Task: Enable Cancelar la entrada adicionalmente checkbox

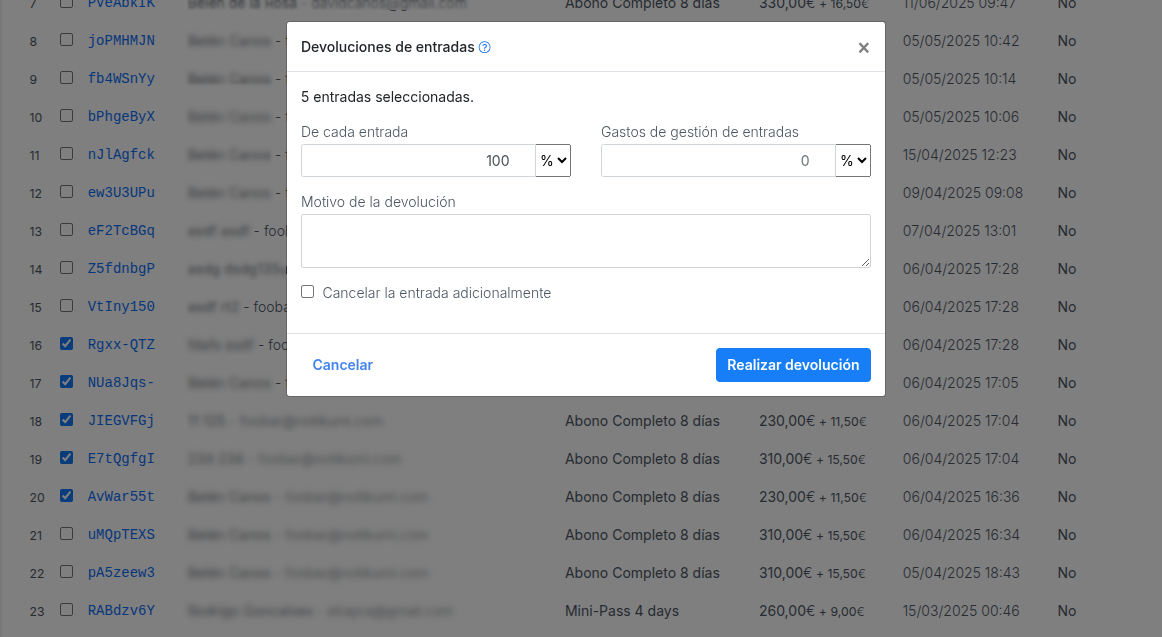Action: click(308, 292)
